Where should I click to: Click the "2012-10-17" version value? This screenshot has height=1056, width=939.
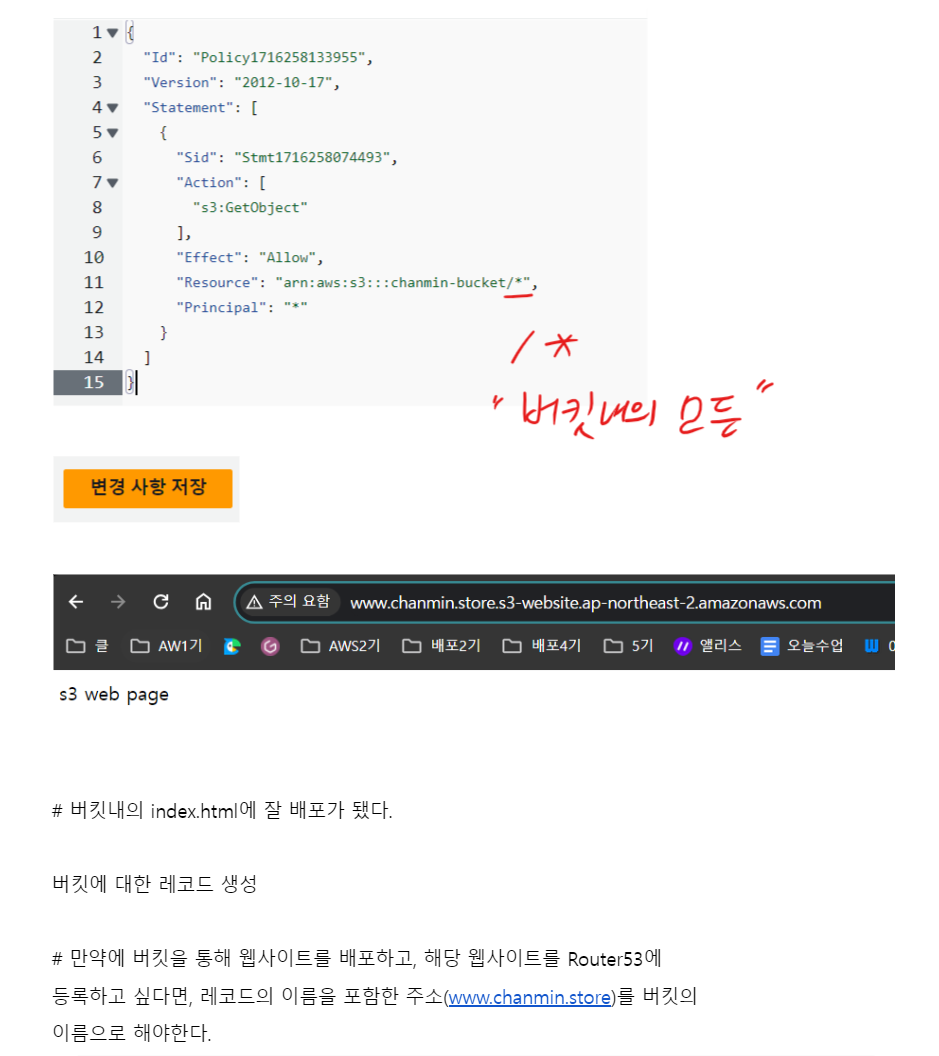pyautogui.click(x=283, y=82)
